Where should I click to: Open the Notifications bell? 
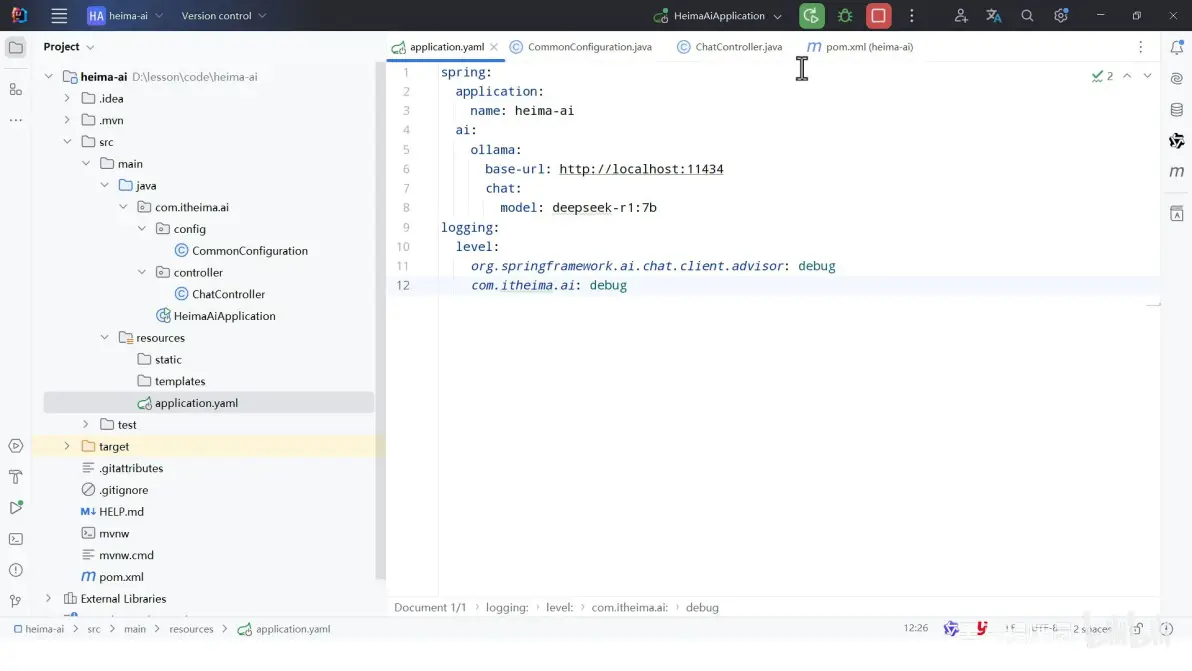coord(1176,47)
